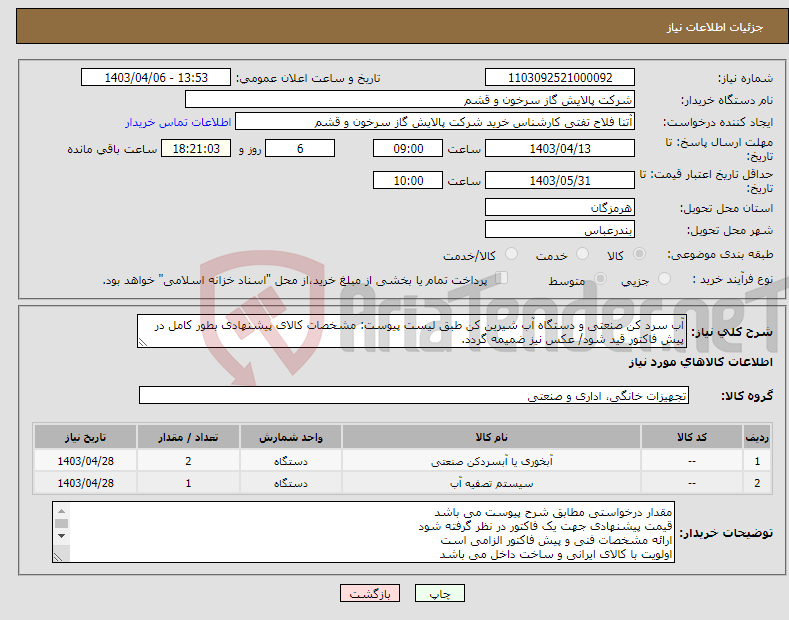Click unit دستگاه in row two
This screenshot has height=620, width=789.
click(x=291, y=483)
